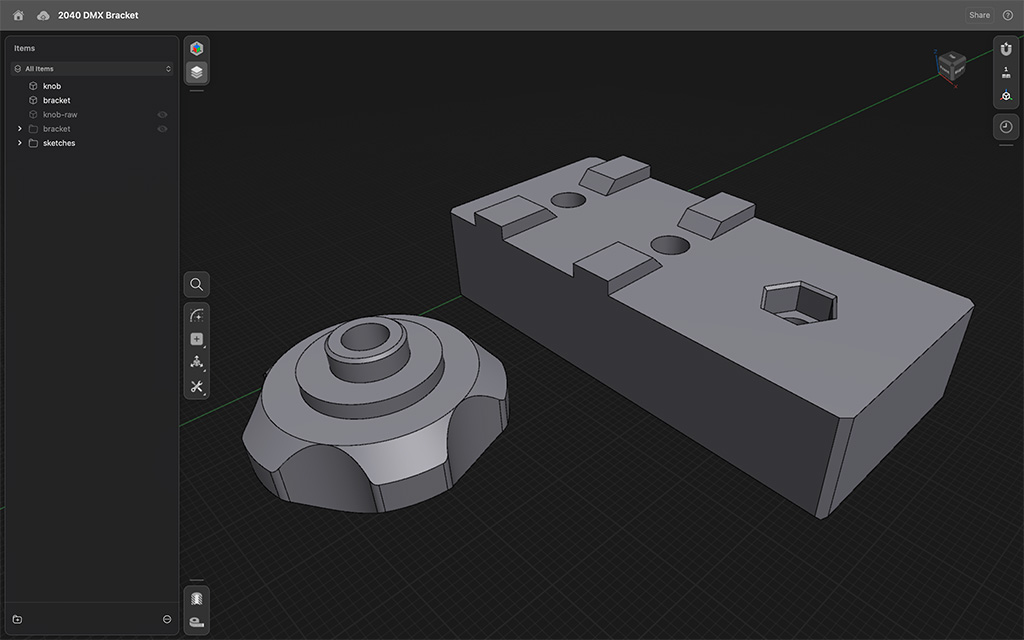Select the Transform tool icon
Screen dimensions: 1024x640
[197, 362]
